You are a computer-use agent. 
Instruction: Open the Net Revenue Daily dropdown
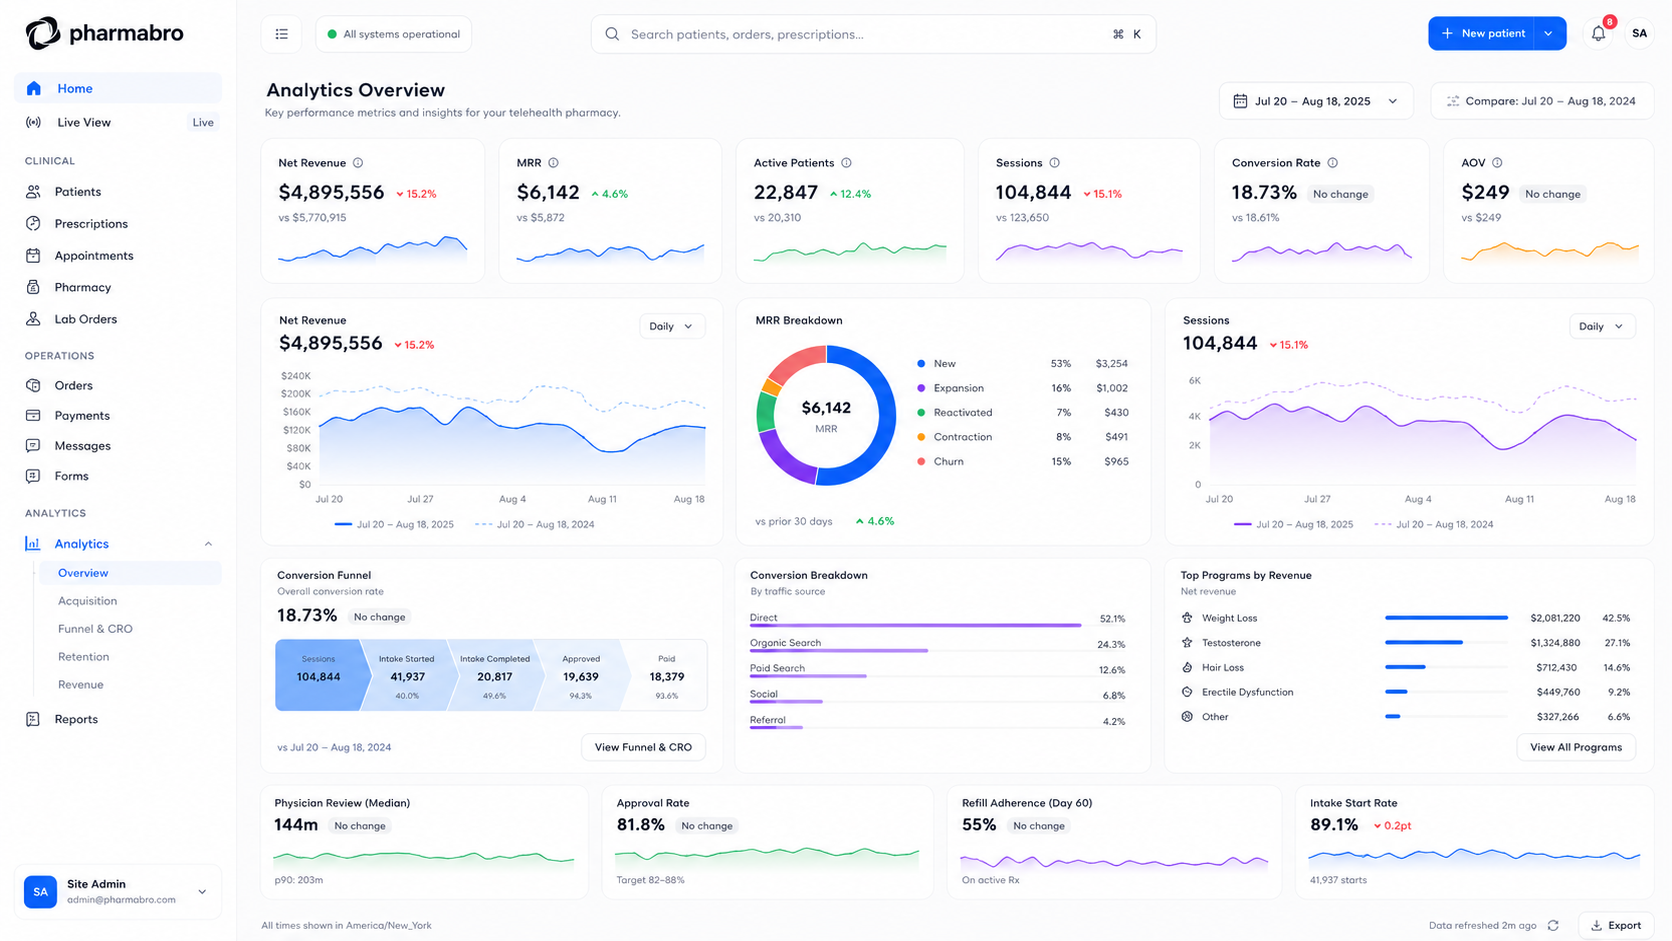pos(672,326)
